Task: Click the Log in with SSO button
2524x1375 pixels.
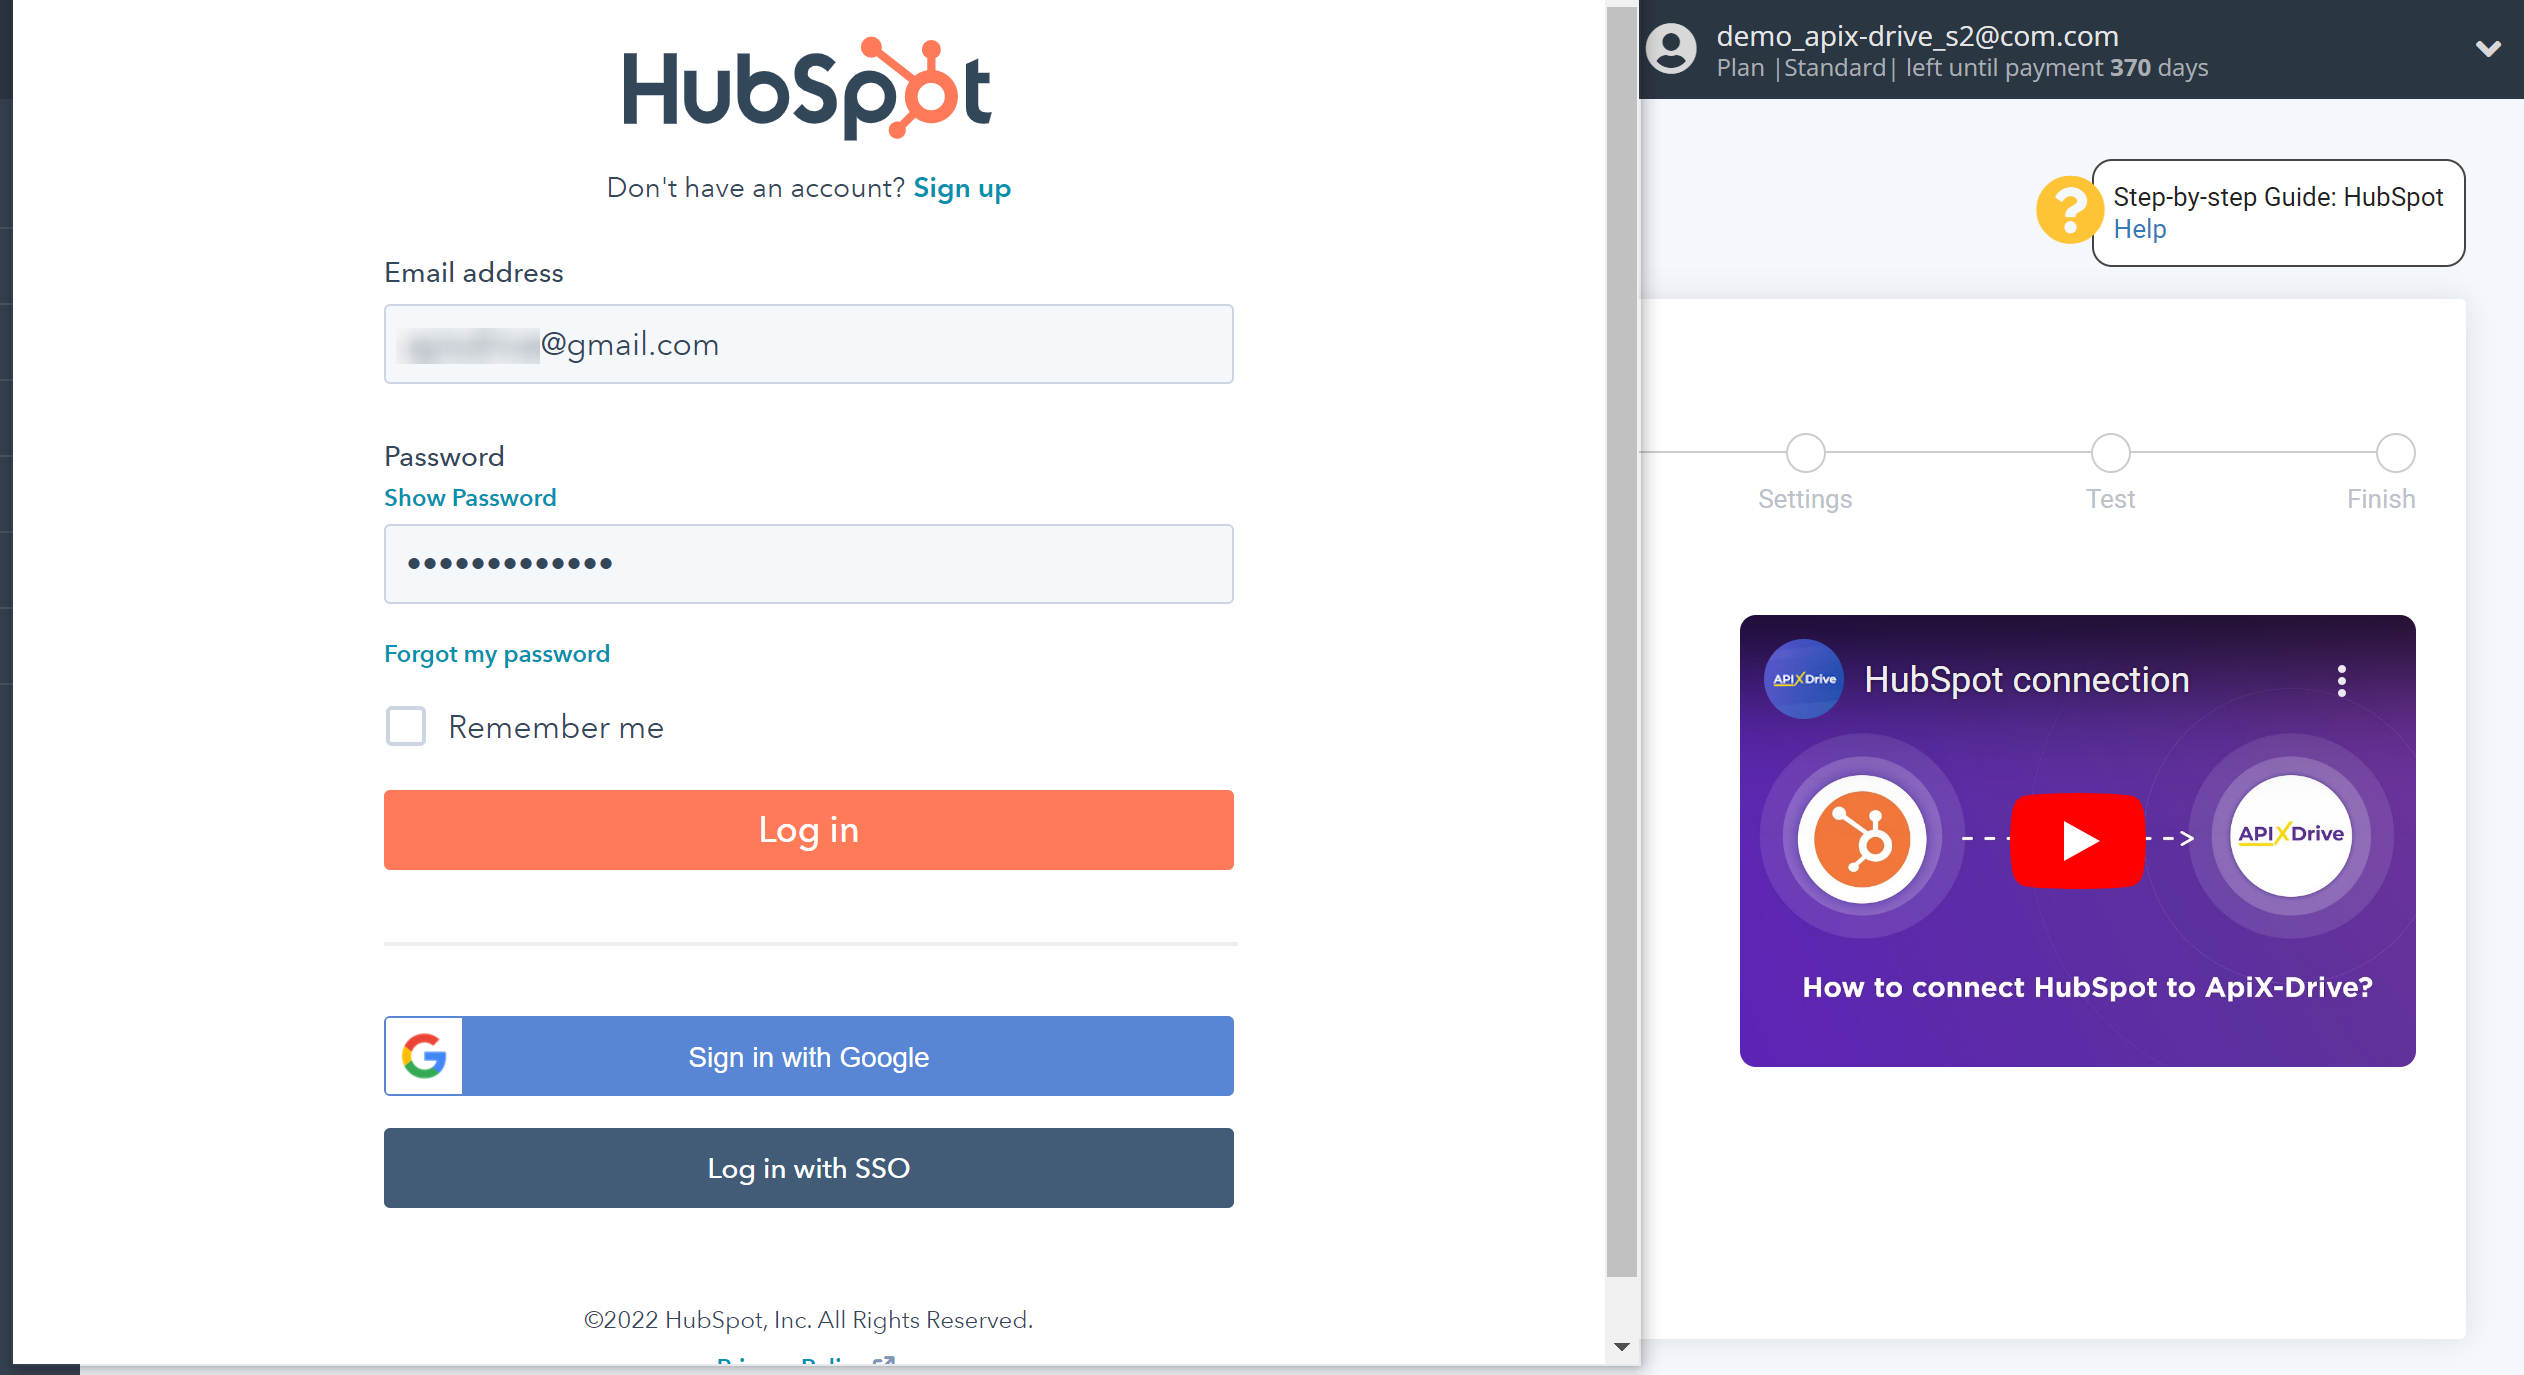Action: [807, 1167]
